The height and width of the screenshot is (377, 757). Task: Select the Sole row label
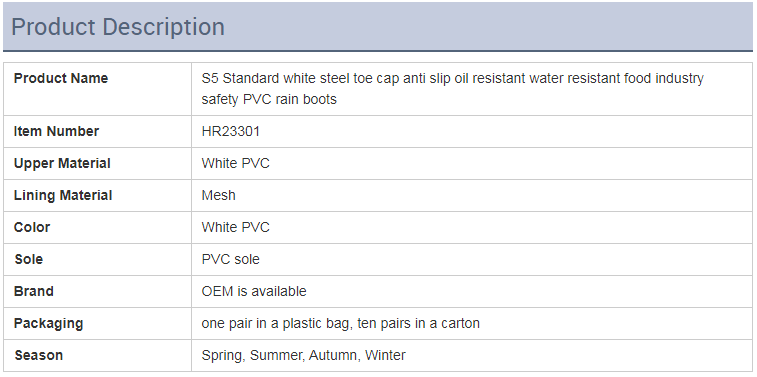click(x=28, y=259)
